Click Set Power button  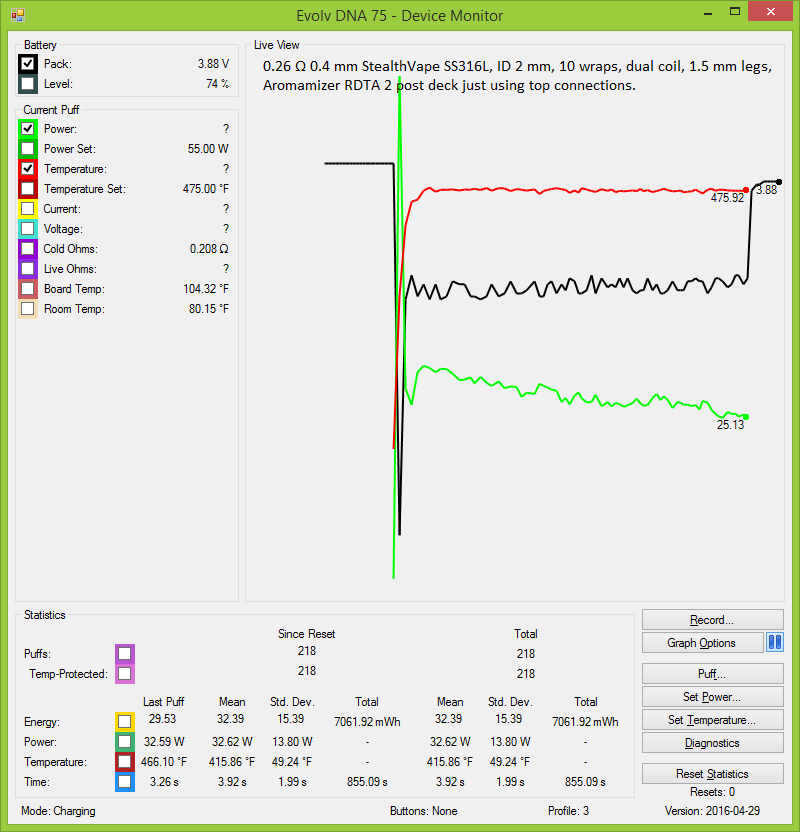click(712, 697)
